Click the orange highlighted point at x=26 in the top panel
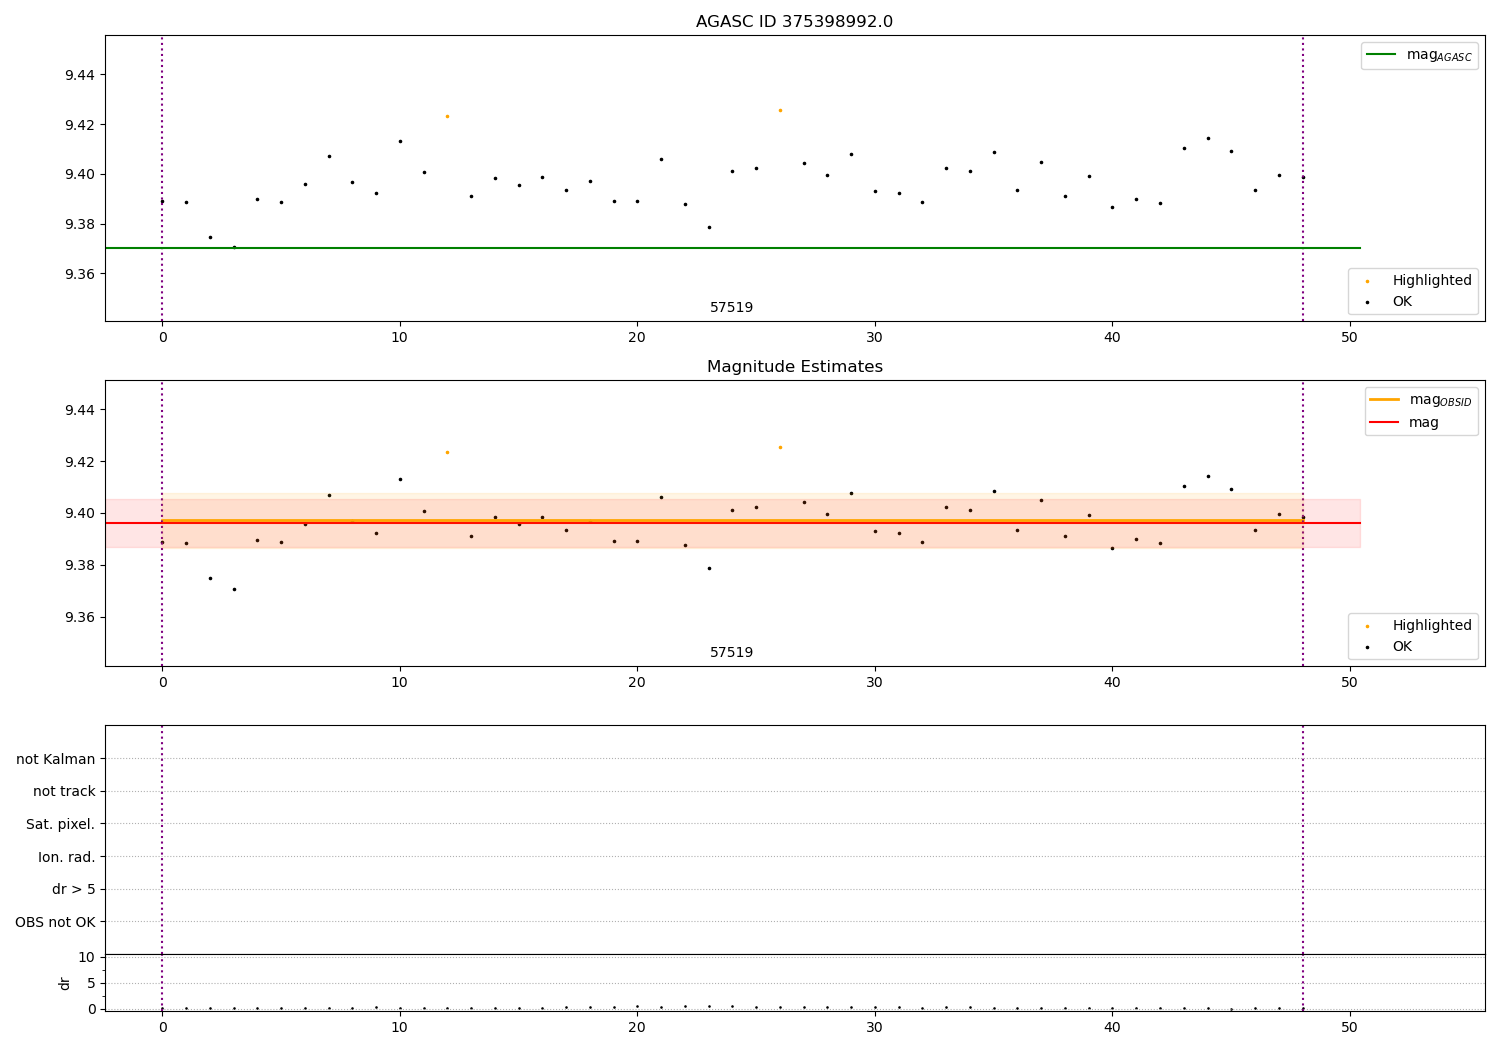The image size is (1500, 1050). click(x=780, y=110)
